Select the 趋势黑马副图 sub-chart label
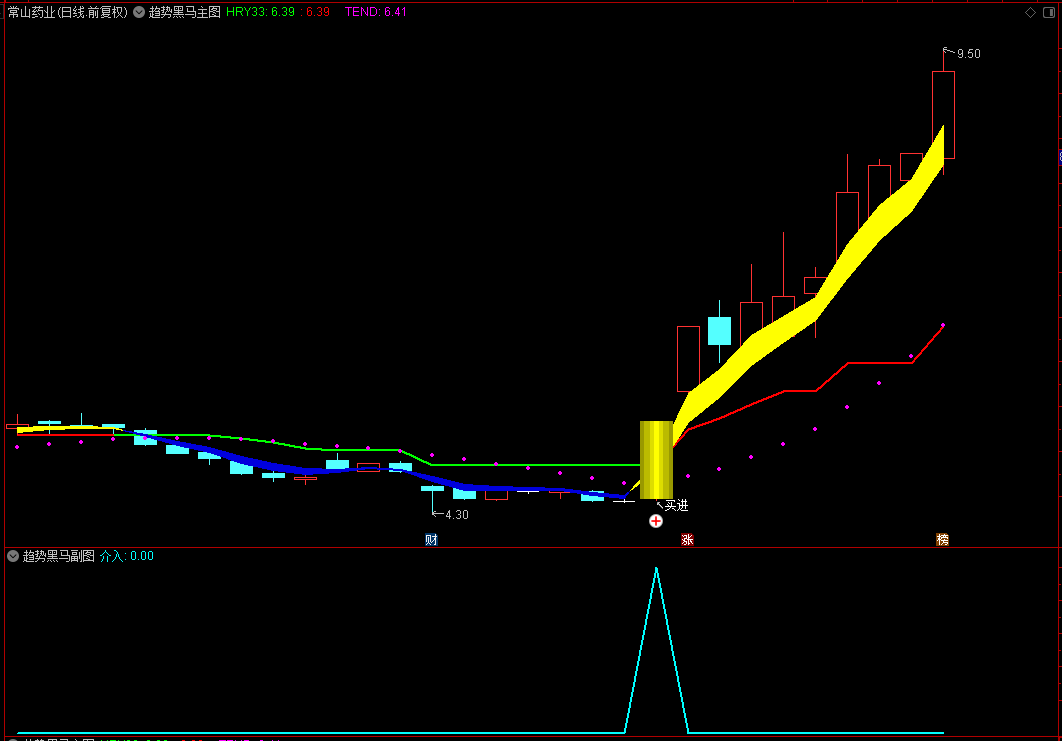This screenshot has height=741, width=1062. tap(58, 556)
